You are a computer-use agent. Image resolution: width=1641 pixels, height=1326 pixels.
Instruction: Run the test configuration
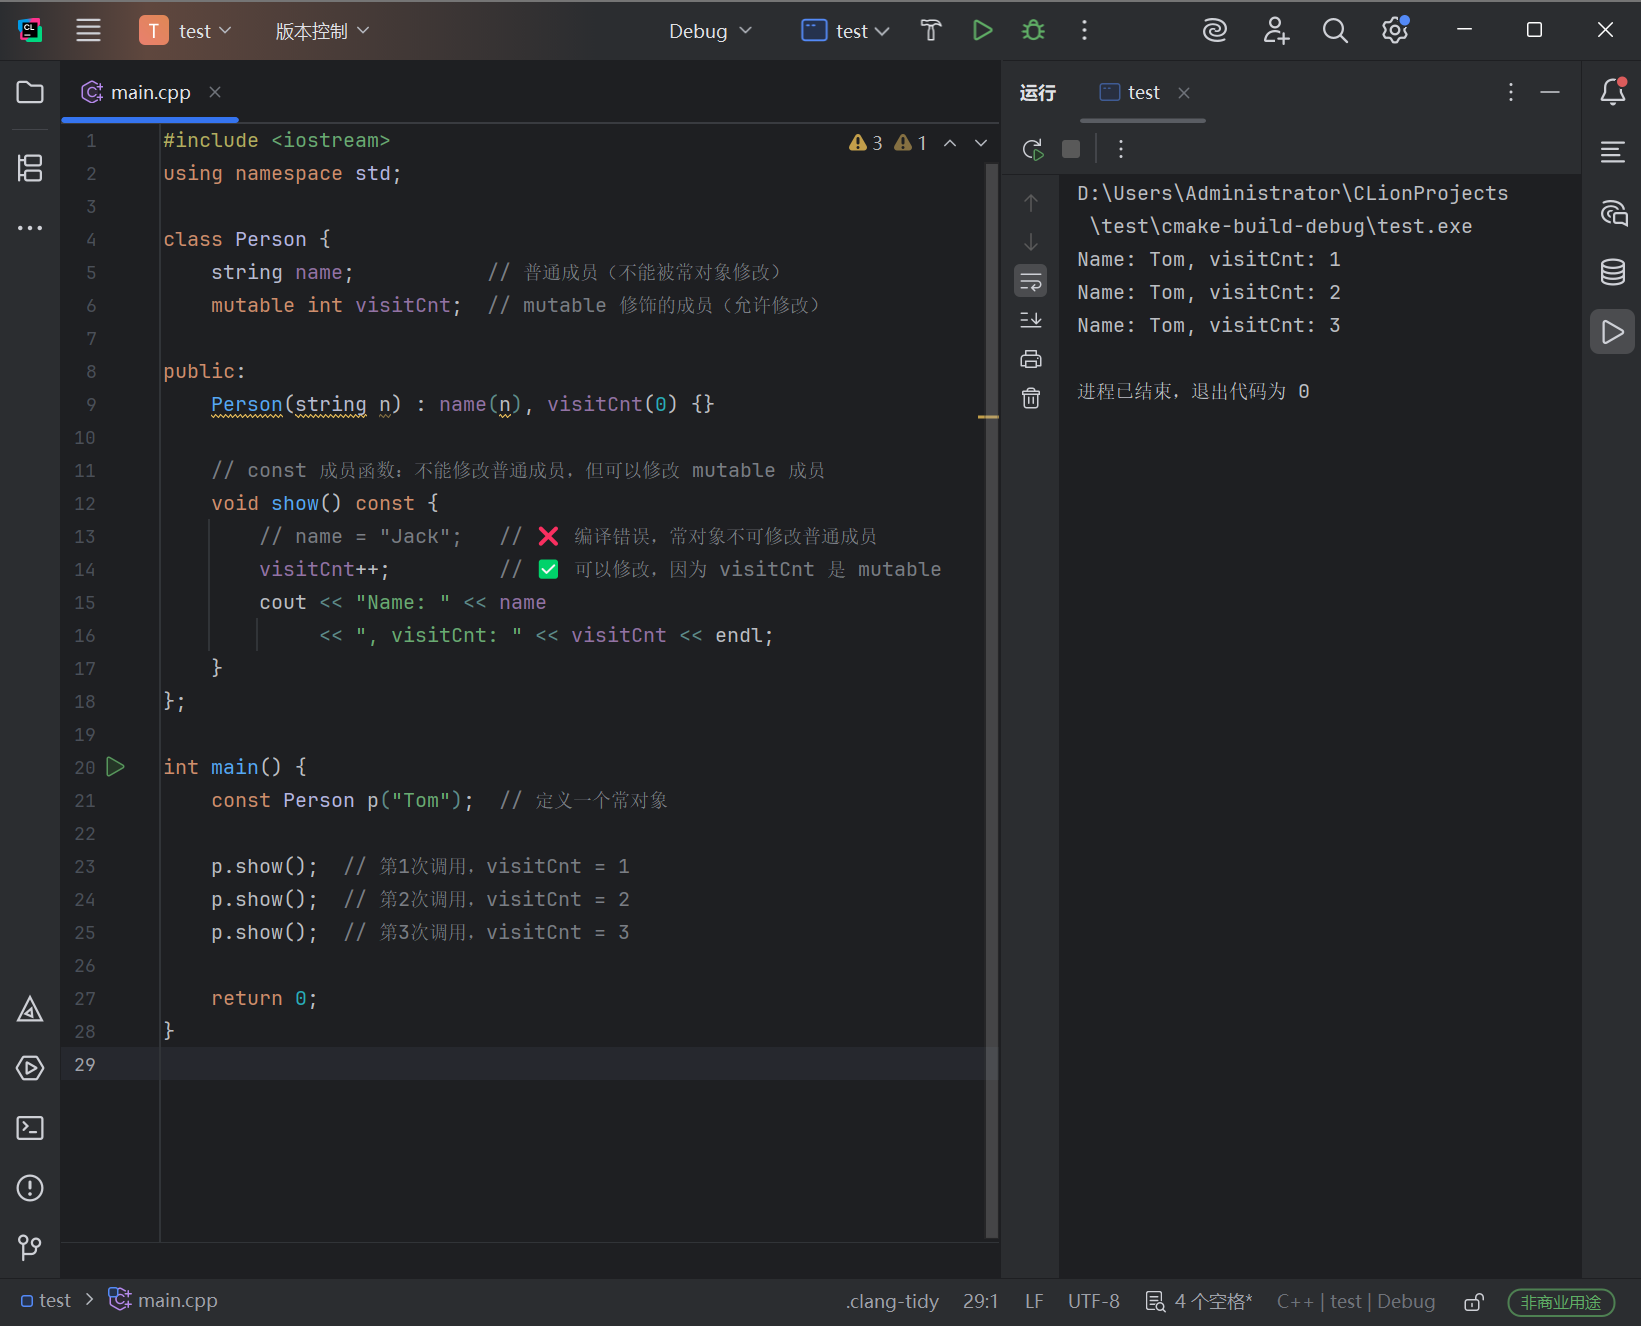982,31
